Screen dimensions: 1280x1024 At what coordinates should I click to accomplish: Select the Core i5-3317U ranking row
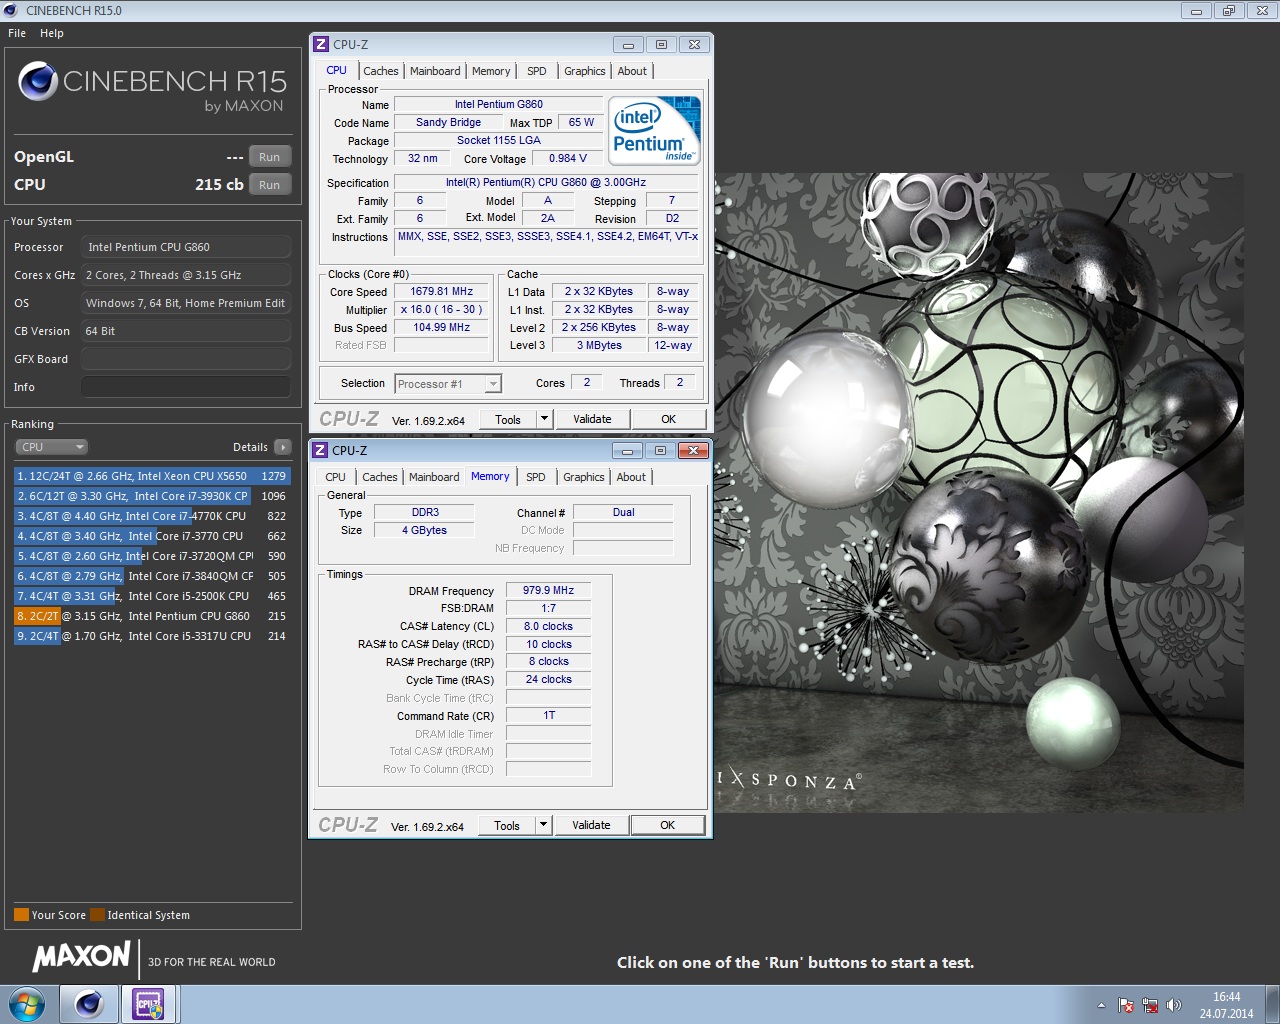[152, 636]
